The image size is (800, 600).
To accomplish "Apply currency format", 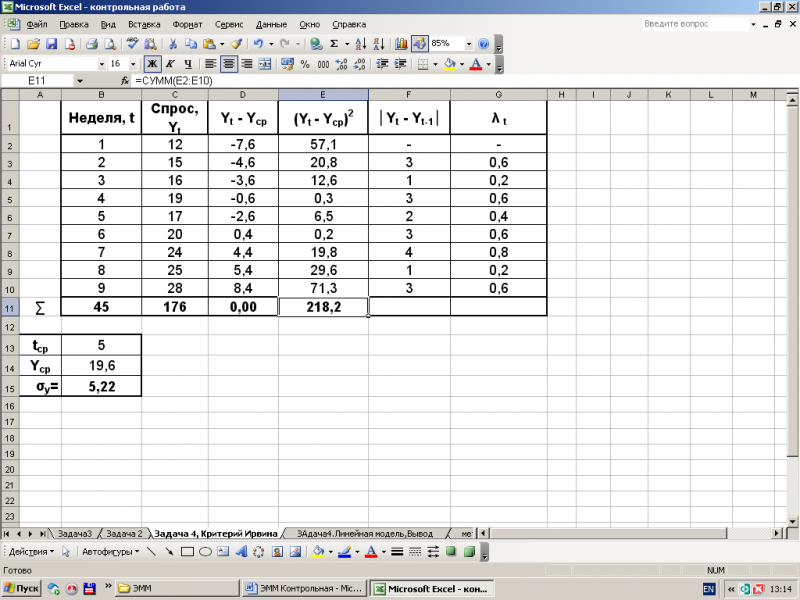I will pyautogui.click(x=287, y=64).
